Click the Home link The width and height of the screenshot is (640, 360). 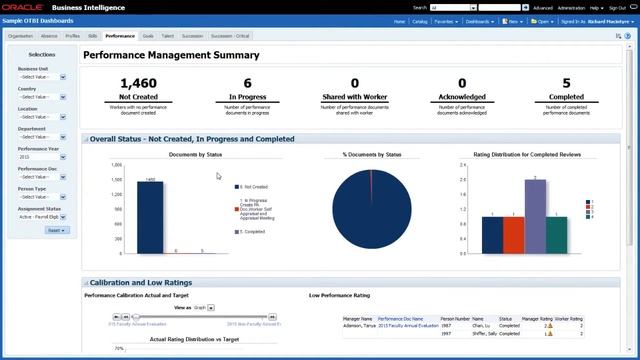click(x=399, y=22)
